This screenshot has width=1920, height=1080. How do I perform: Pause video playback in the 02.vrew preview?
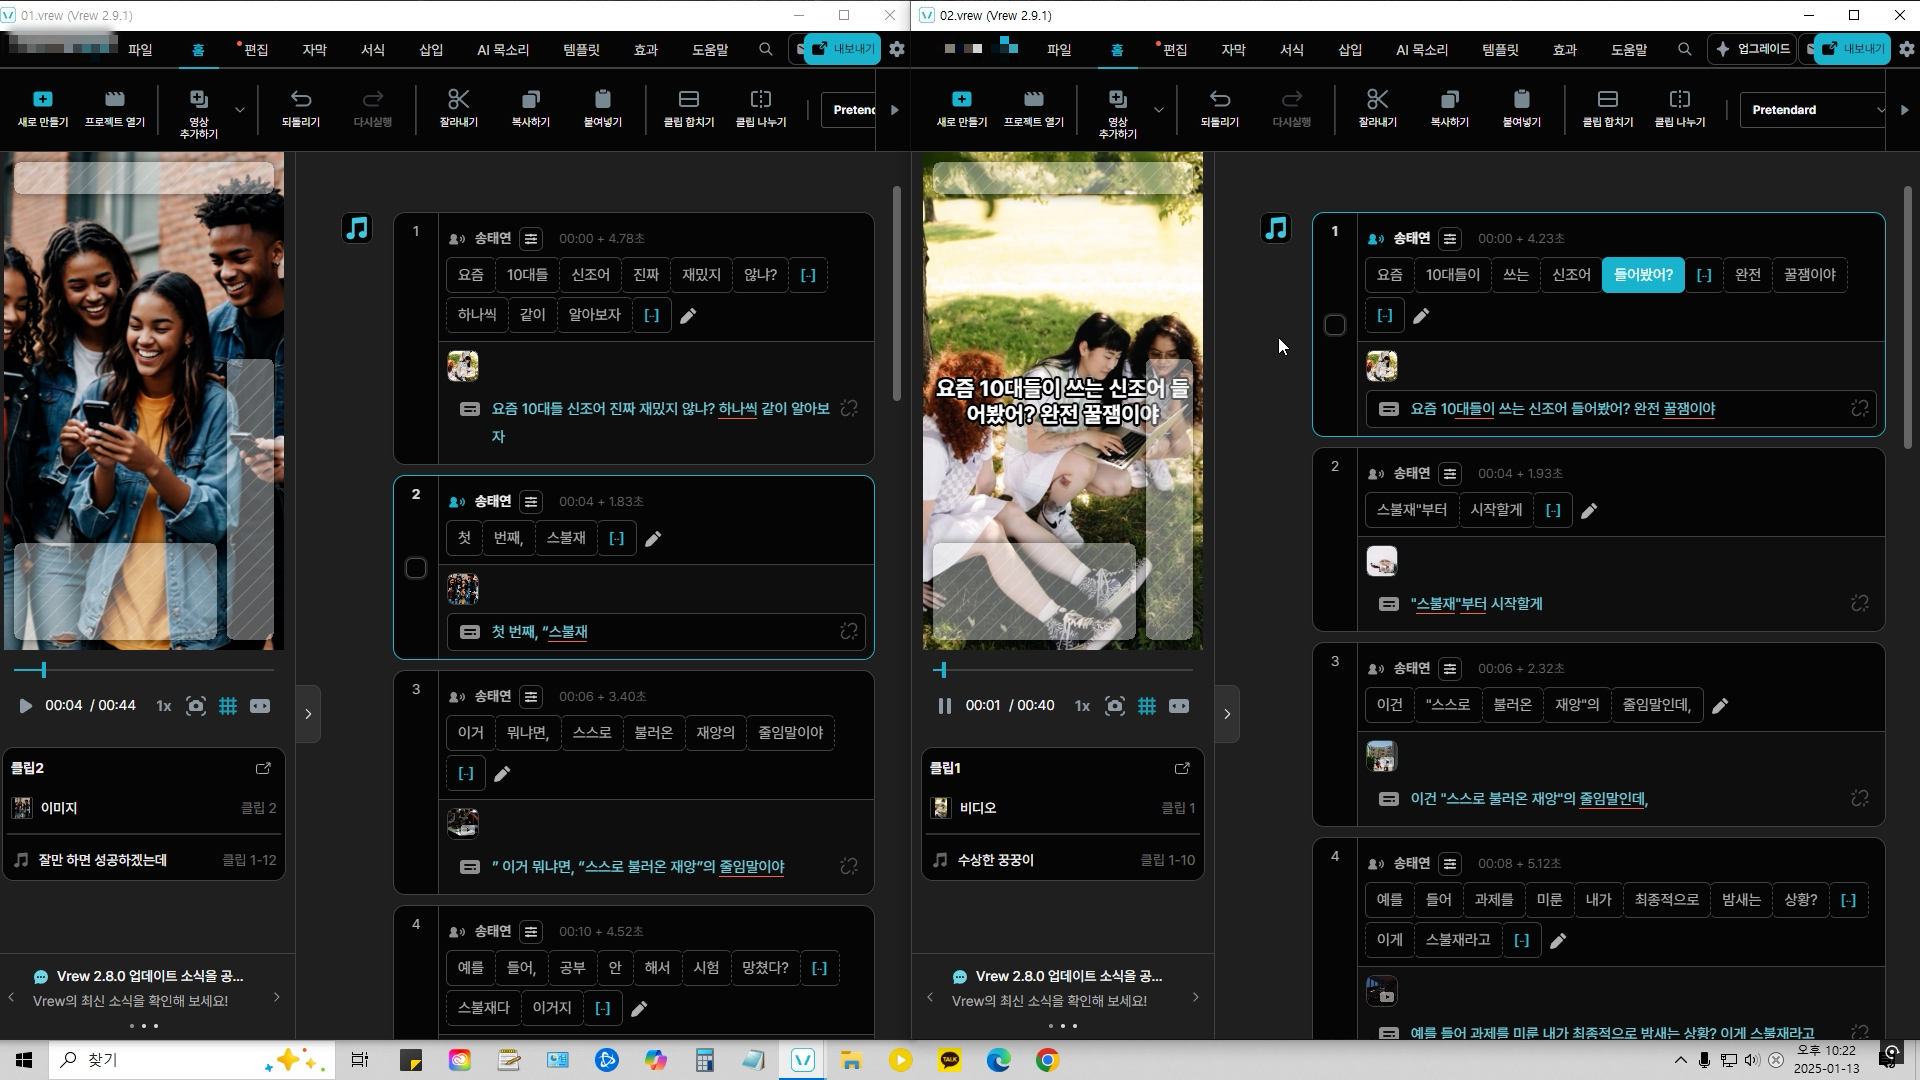(x=944, y=706)
